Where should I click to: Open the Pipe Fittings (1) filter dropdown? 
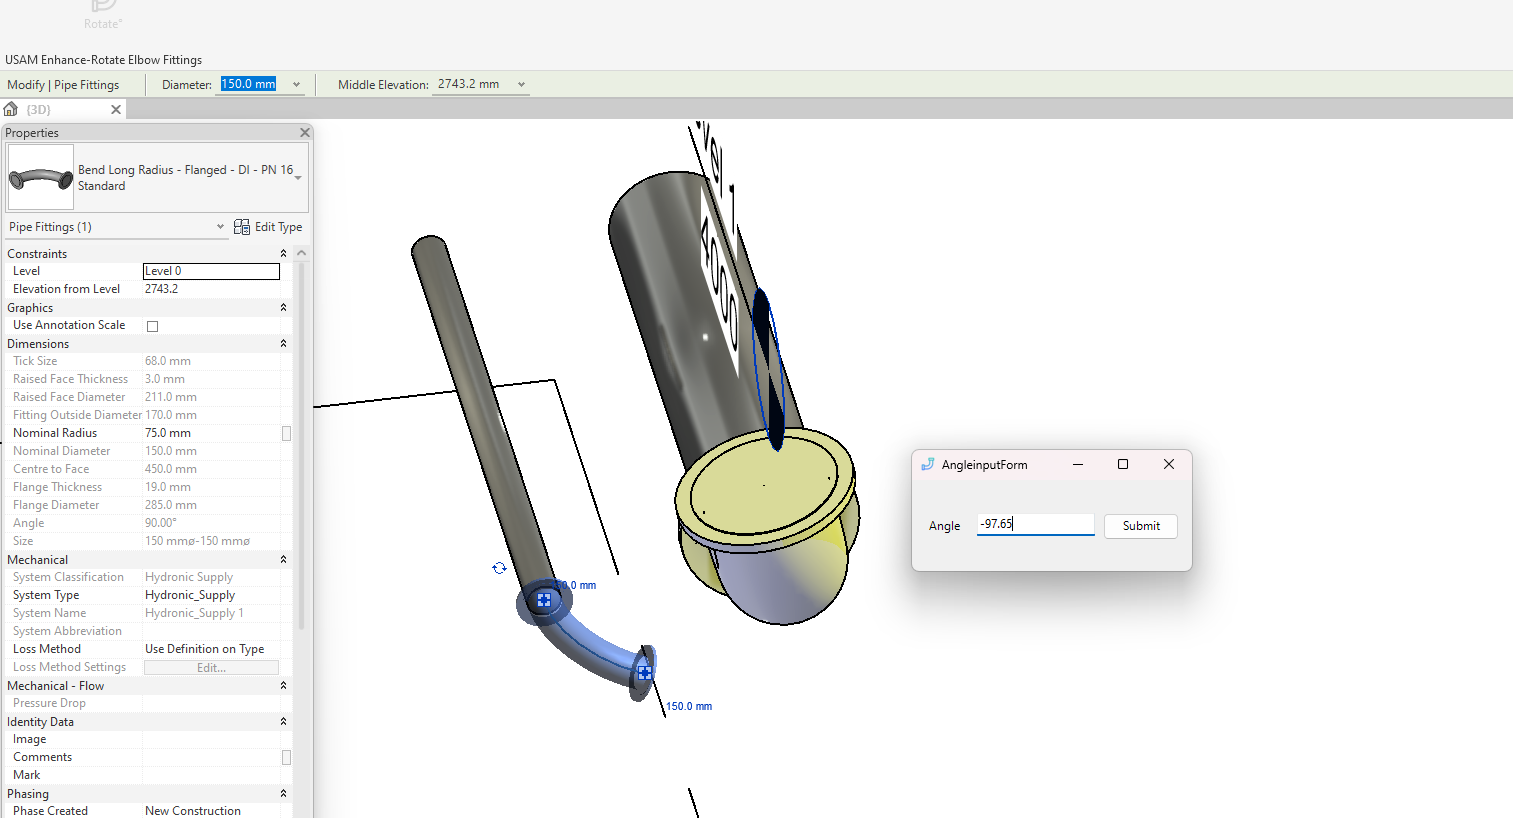220,227
